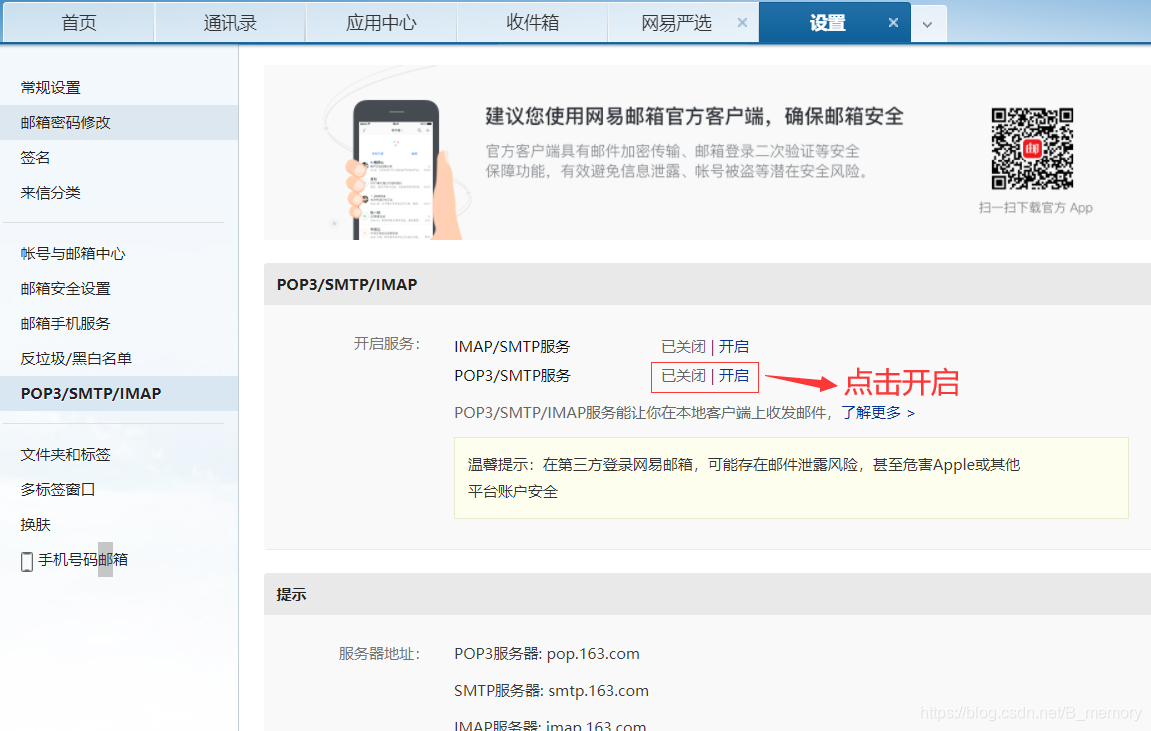The width and height of the screenshot is (1151, 731).
Task: Open 邮箱安全设置
Action: tap(65, 288)
